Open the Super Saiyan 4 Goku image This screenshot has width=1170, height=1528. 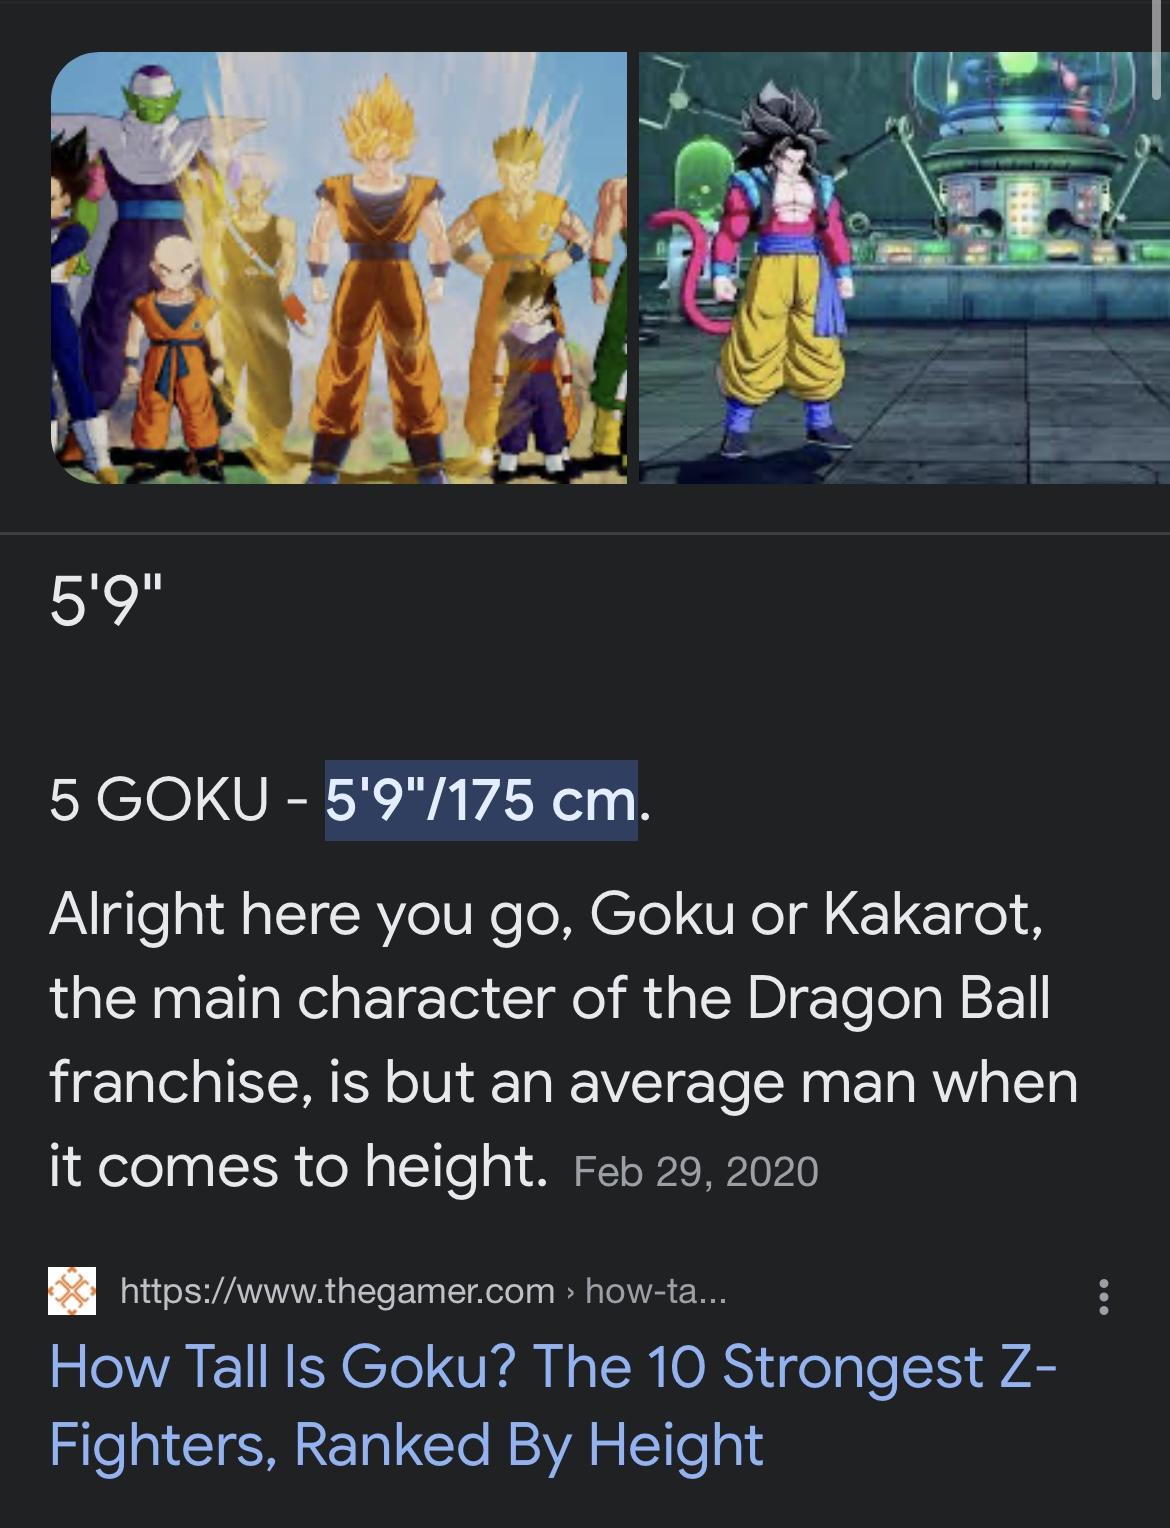(x=904, y=268)
